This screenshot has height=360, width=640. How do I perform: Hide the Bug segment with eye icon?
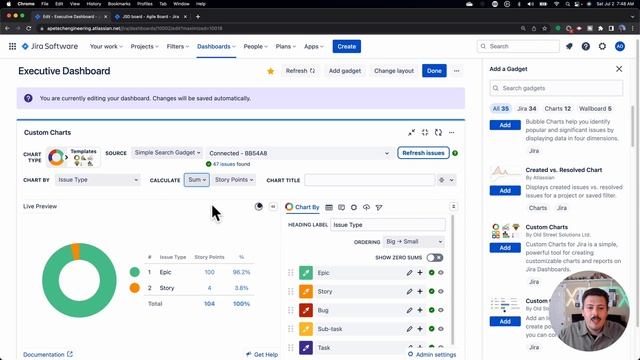441,310
